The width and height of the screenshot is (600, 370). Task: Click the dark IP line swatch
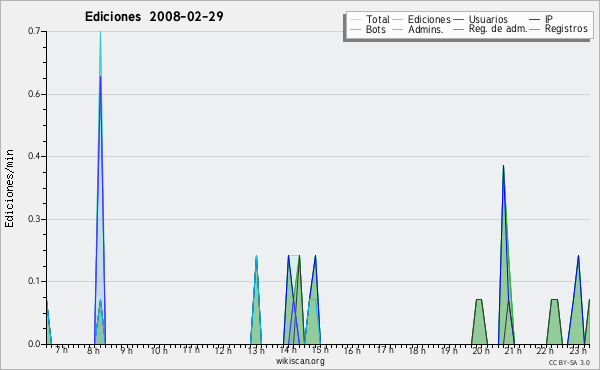click(535, 20)
